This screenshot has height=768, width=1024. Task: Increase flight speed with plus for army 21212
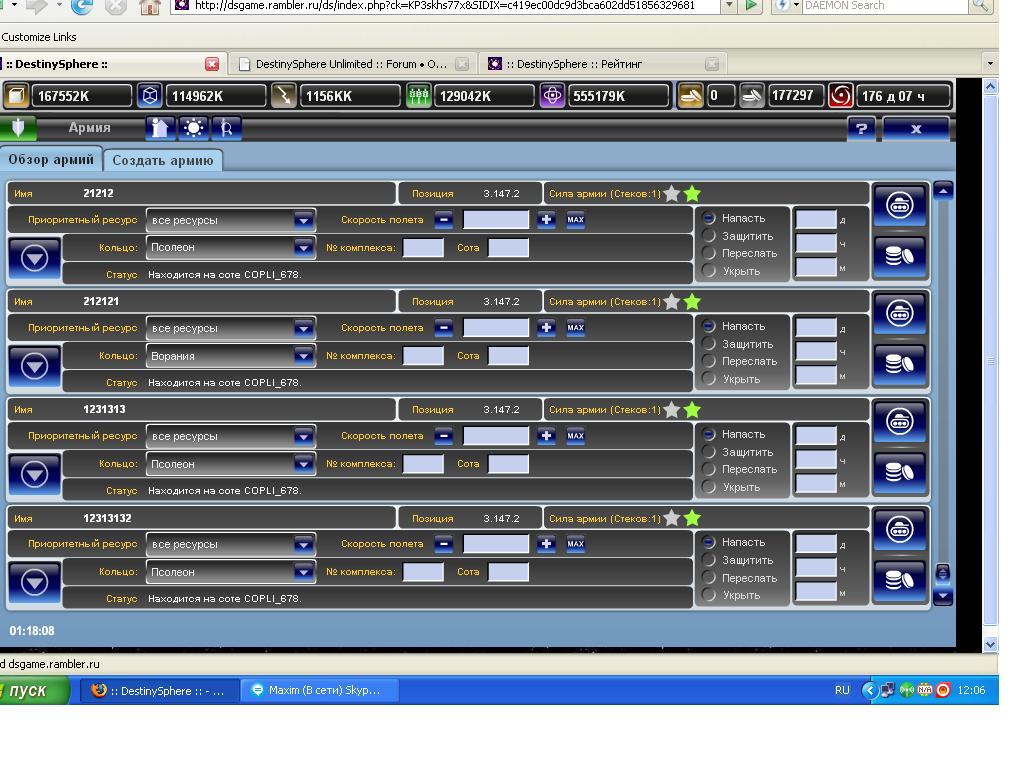click(x=546, y=220)
